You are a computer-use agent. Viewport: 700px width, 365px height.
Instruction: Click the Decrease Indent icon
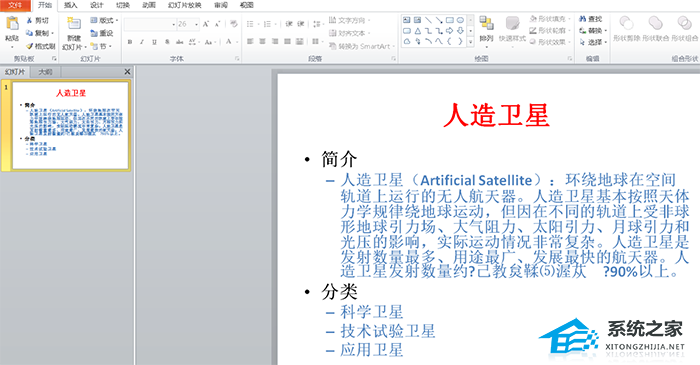click(x=289, y=24)
